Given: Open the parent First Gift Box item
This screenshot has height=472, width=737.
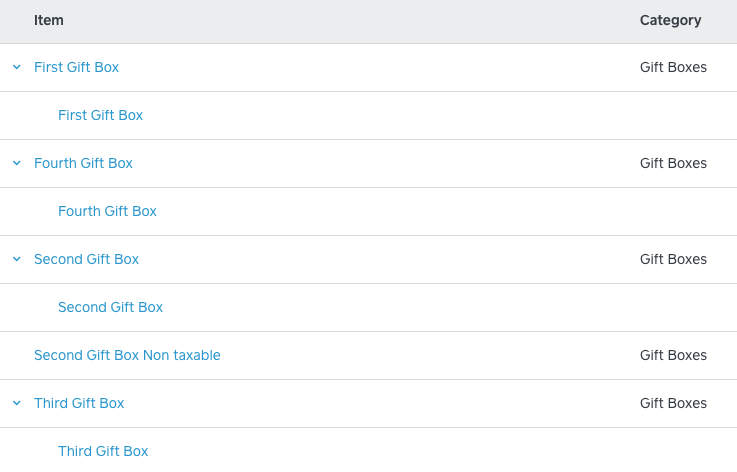Looking at the screenshot, I should pos(76,68).
